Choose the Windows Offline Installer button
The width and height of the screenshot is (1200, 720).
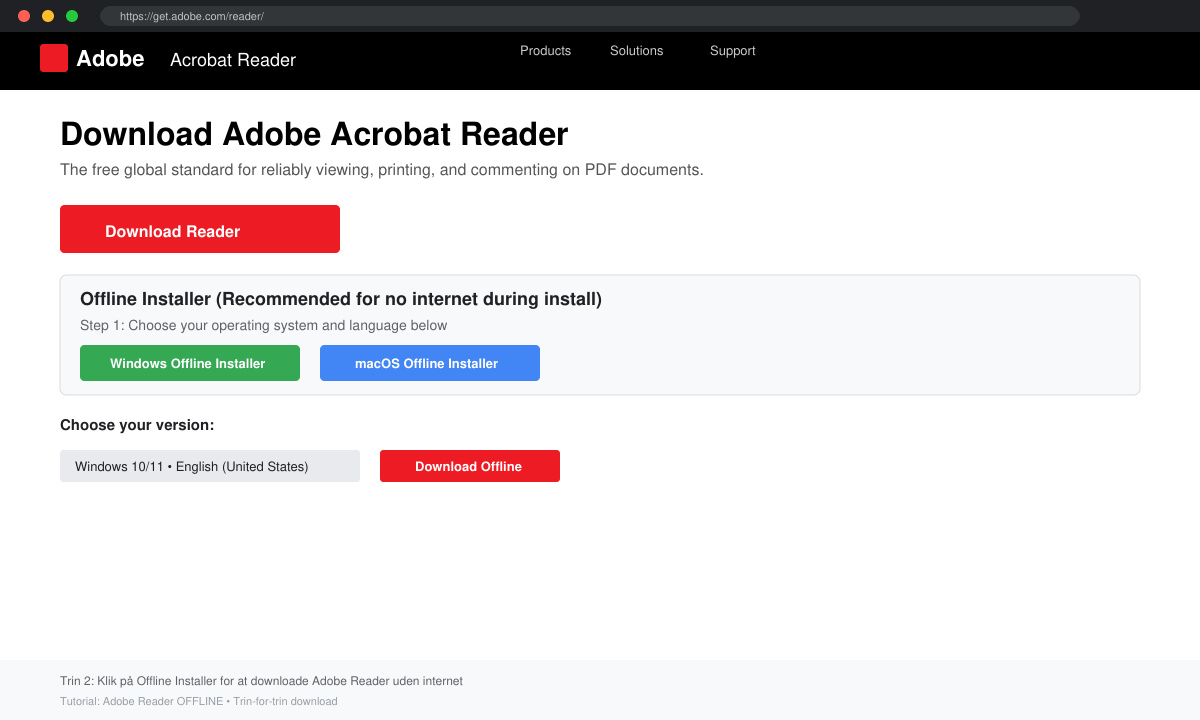tap(190, 363)
